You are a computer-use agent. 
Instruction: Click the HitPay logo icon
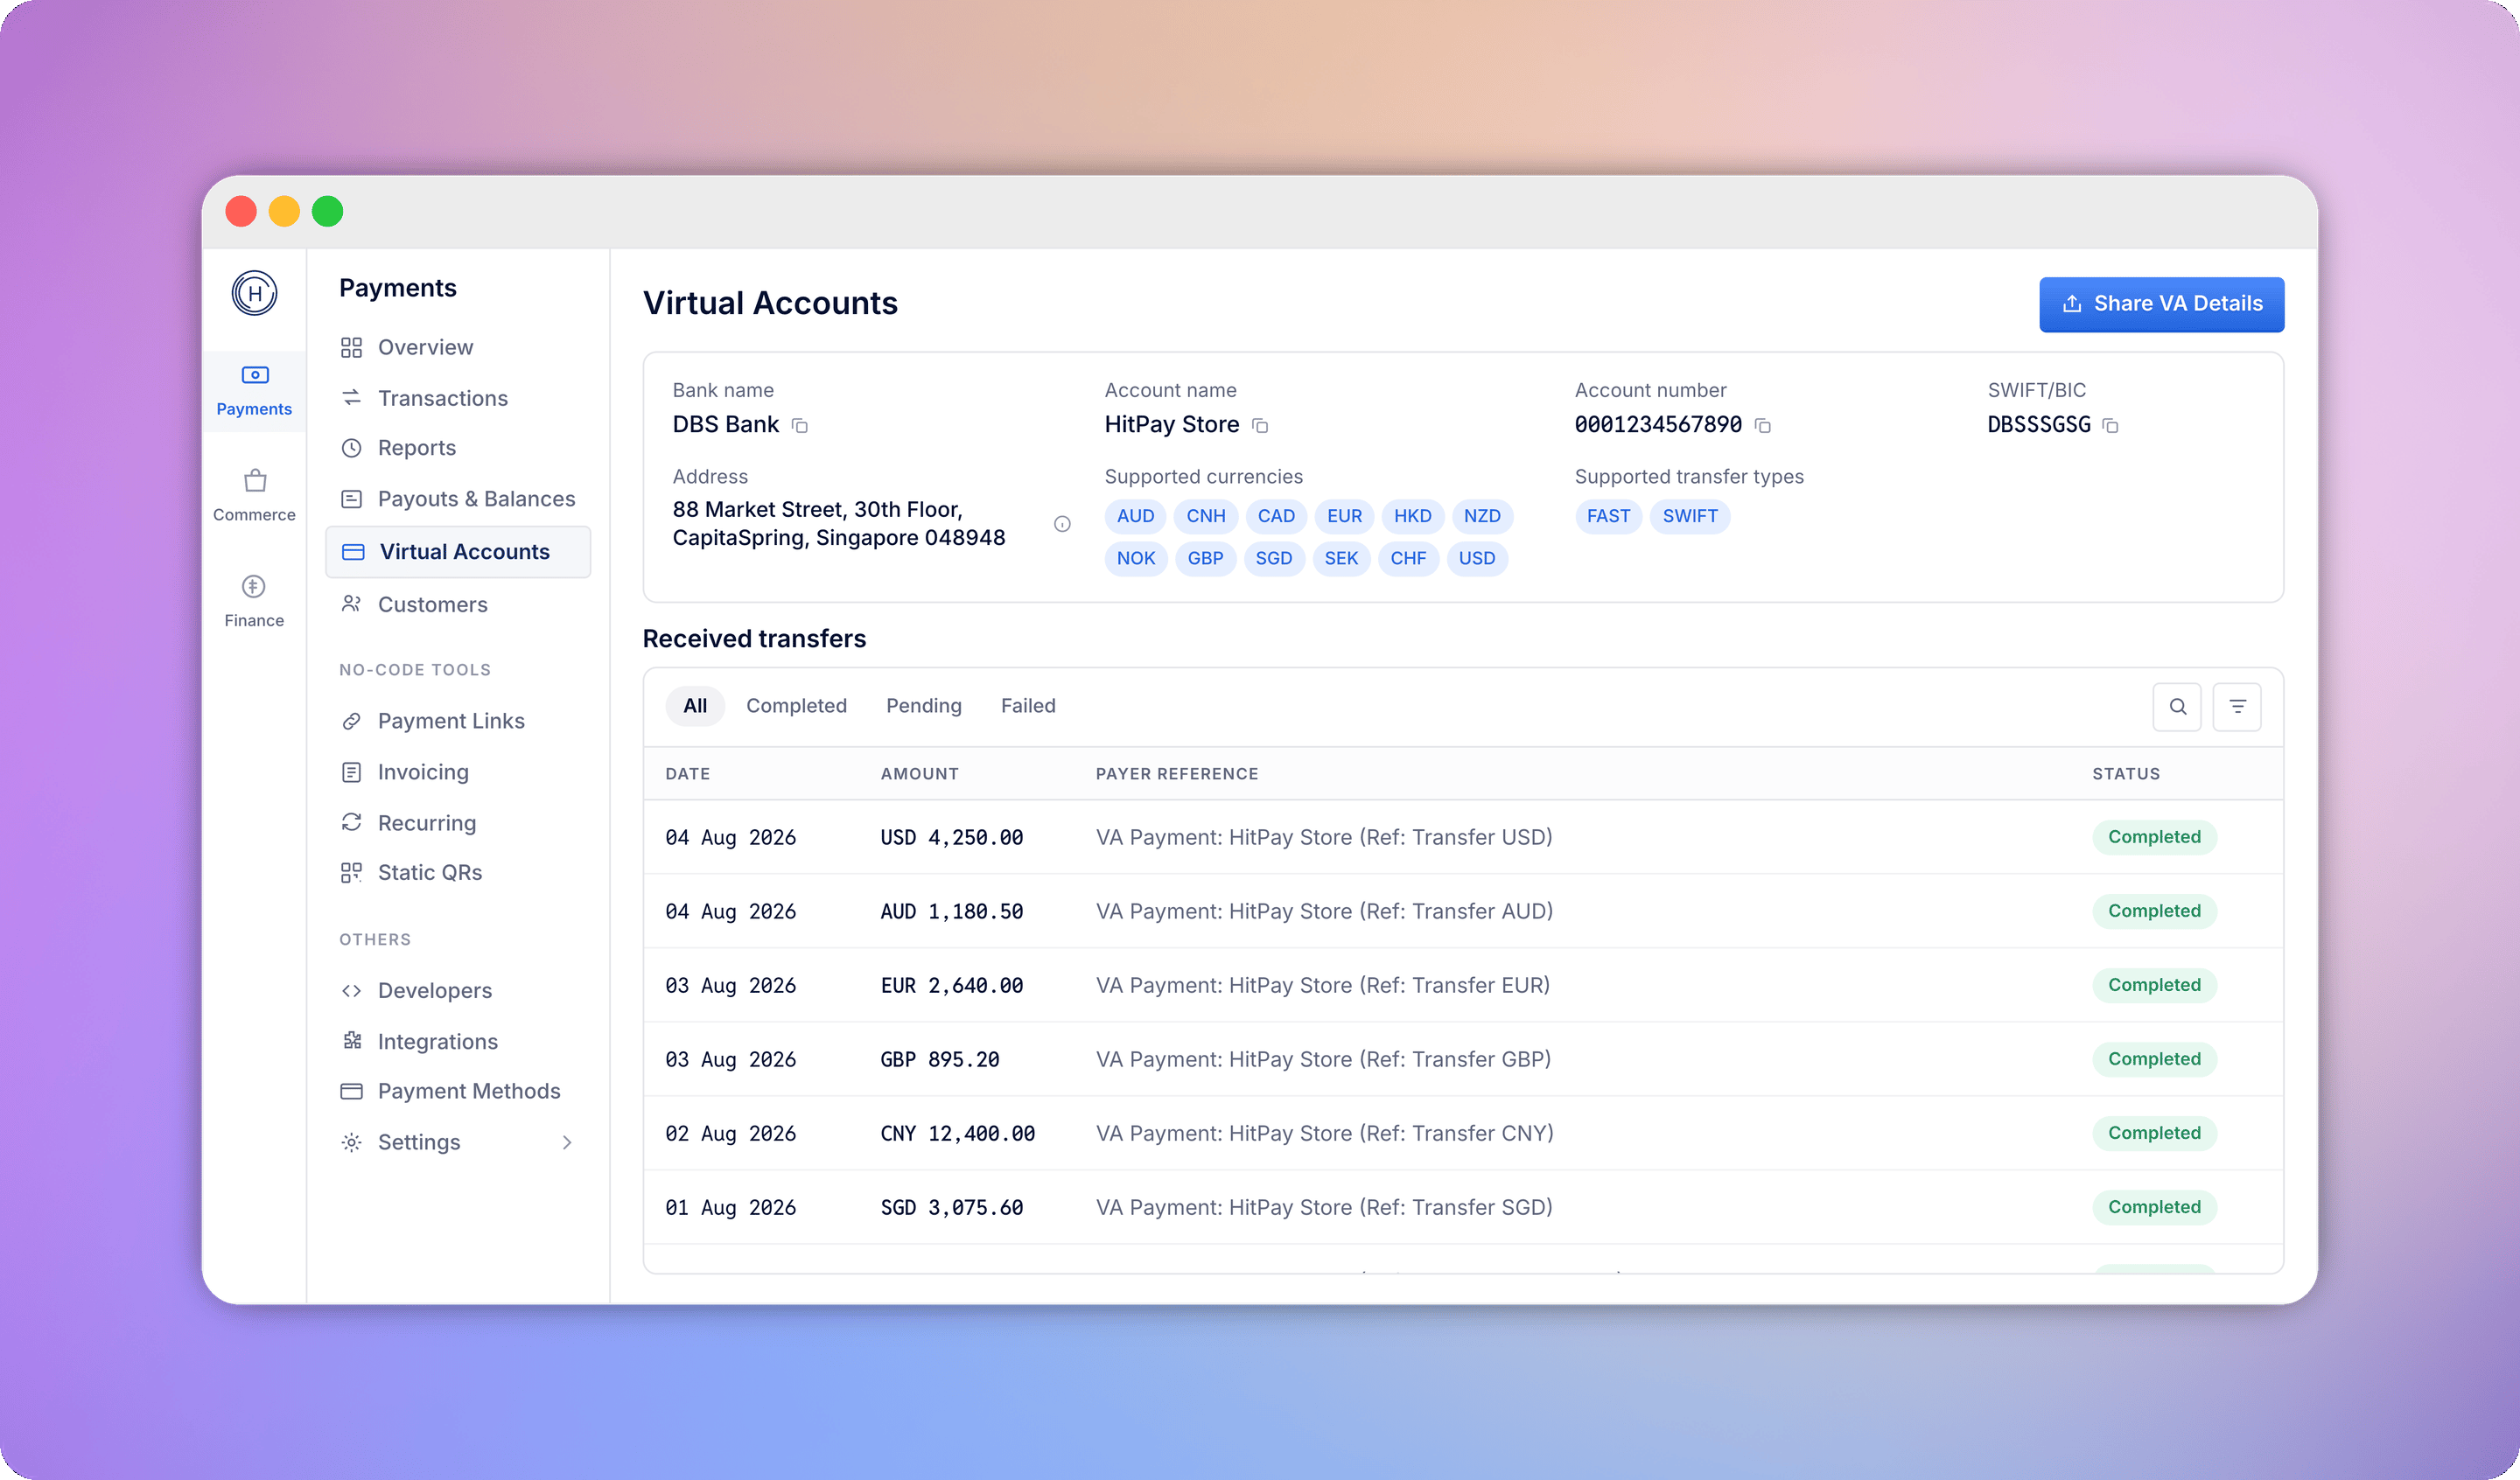[254, 293]
